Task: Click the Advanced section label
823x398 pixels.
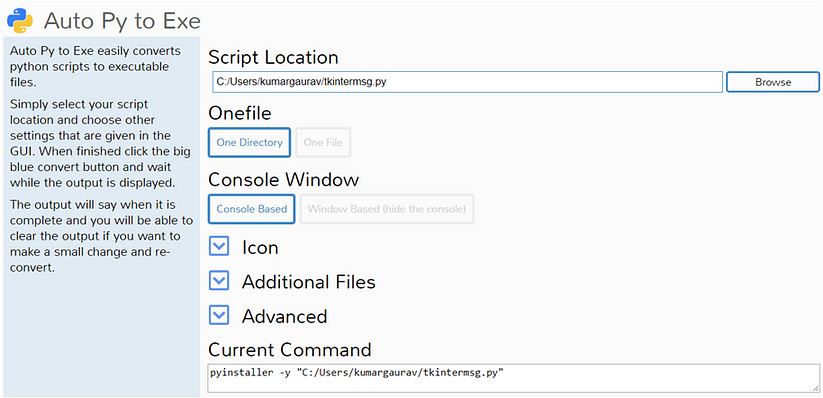Action: click(x=284, y=317)
